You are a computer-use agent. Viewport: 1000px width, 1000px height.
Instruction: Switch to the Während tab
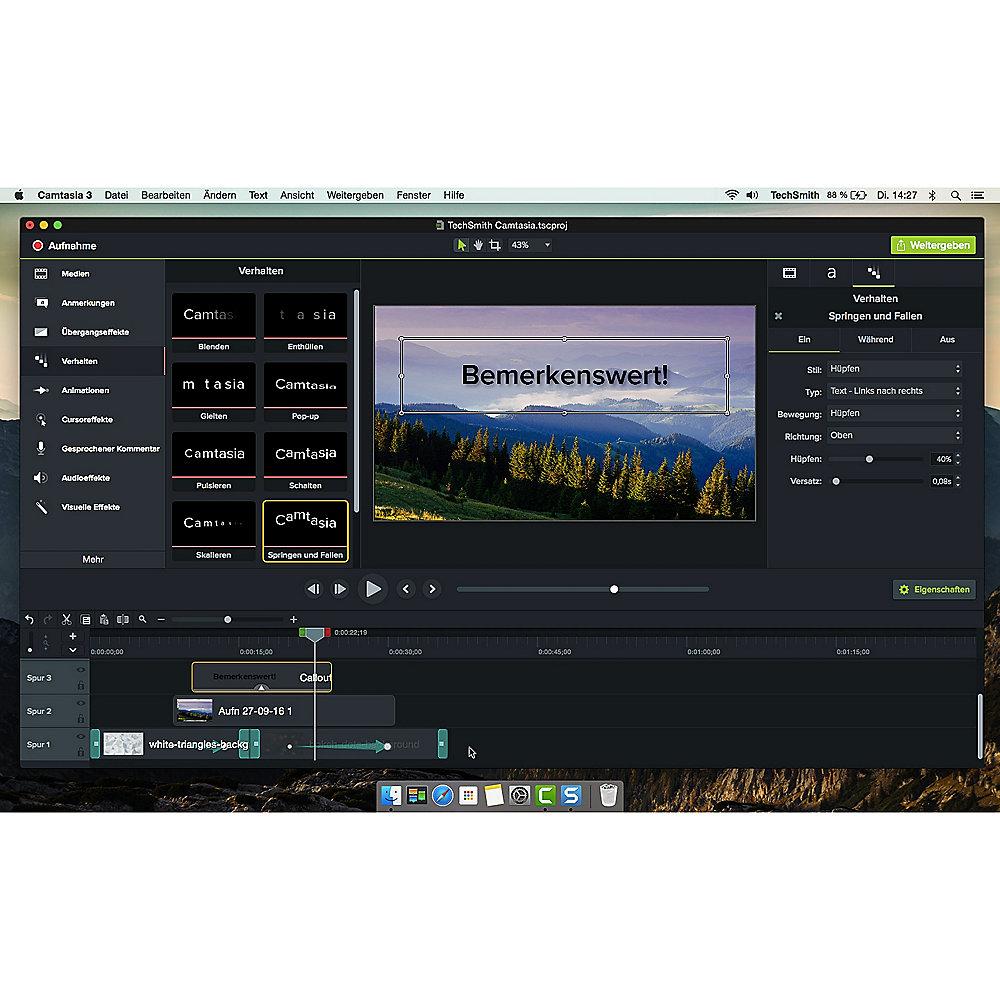pos(875,340)
